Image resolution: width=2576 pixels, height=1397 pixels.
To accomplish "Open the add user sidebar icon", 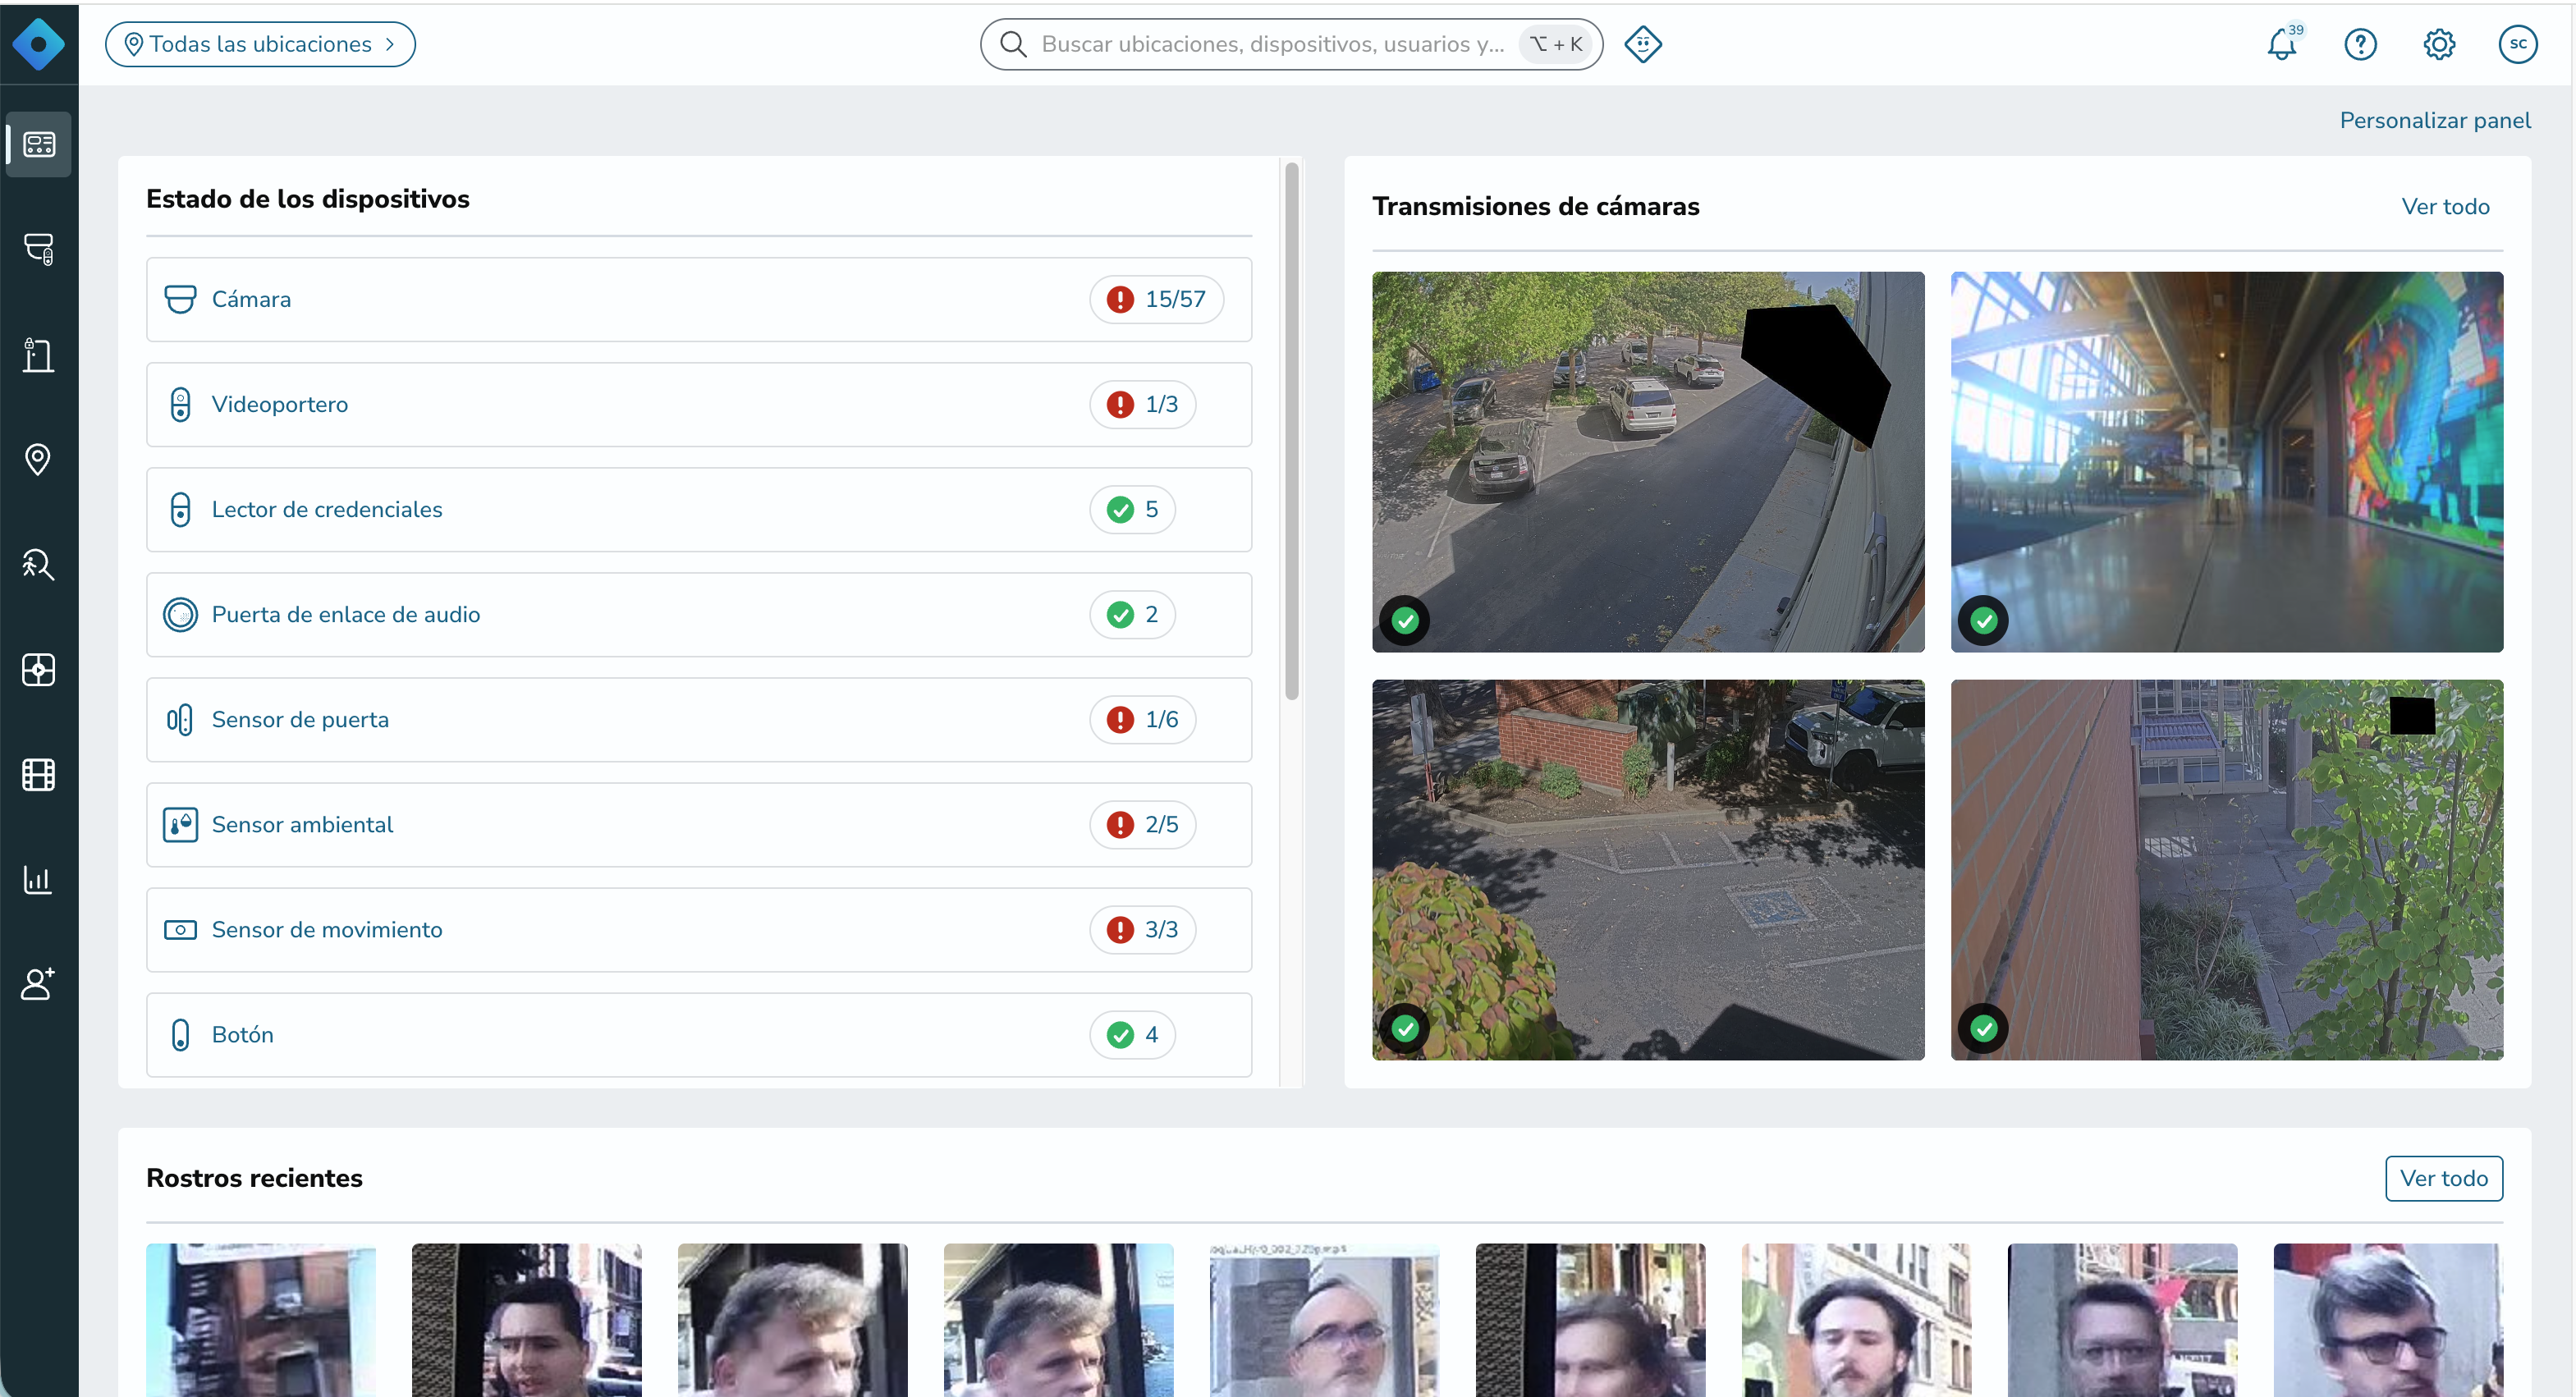I will pyautogui.click(x=39, y=984).
